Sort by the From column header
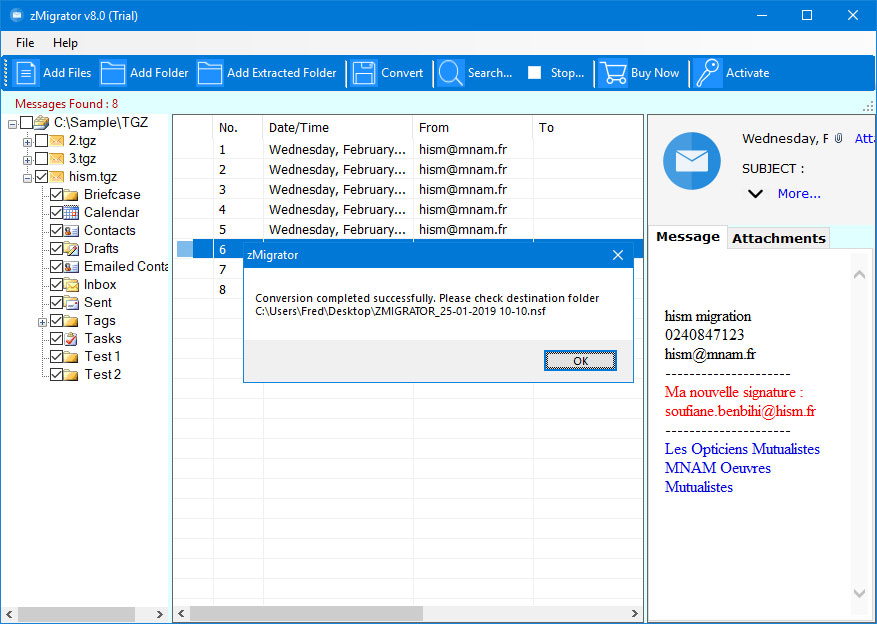Viewport: 877px width, 624px height. point(473,127)
